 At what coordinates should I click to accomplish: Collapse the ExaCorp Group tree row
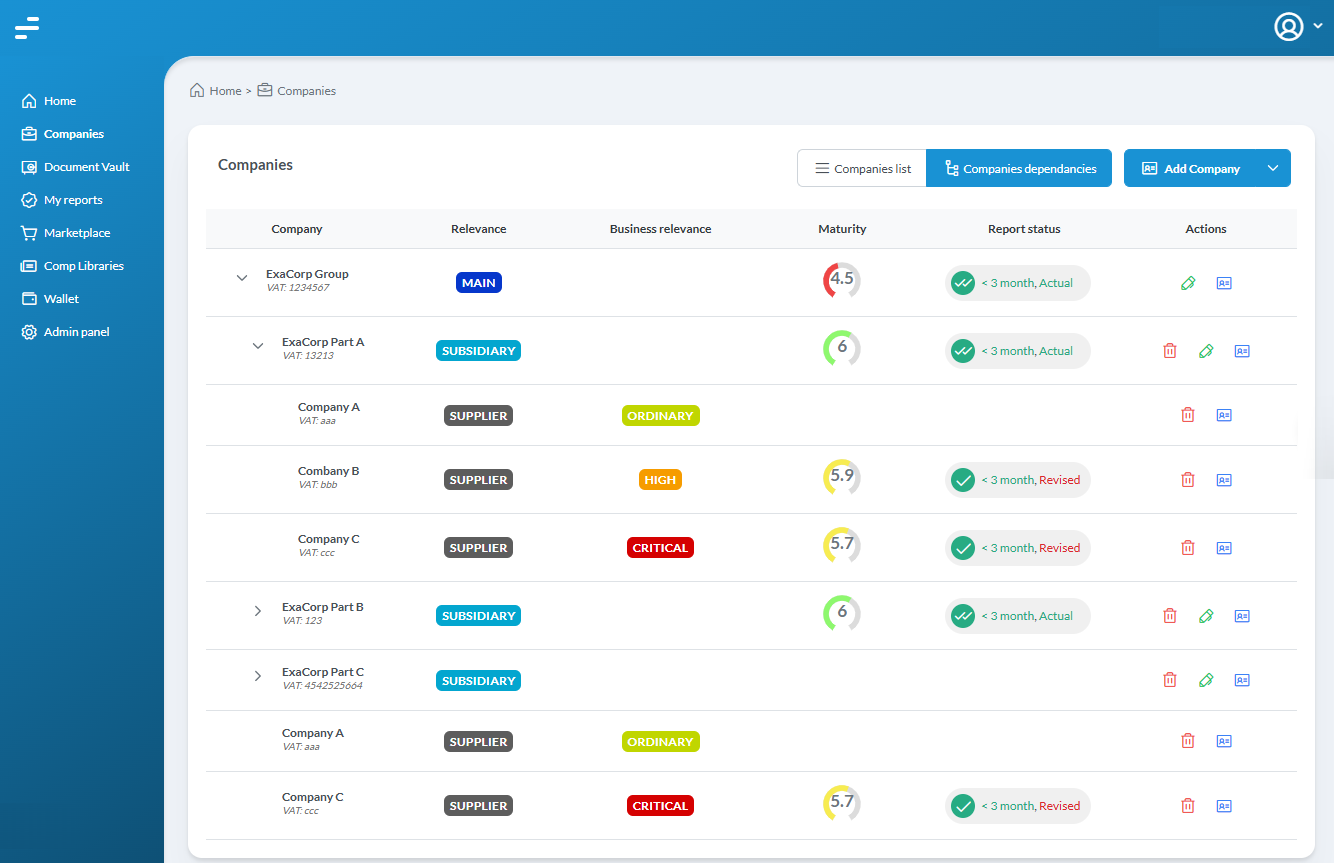(x=241, y=278)
